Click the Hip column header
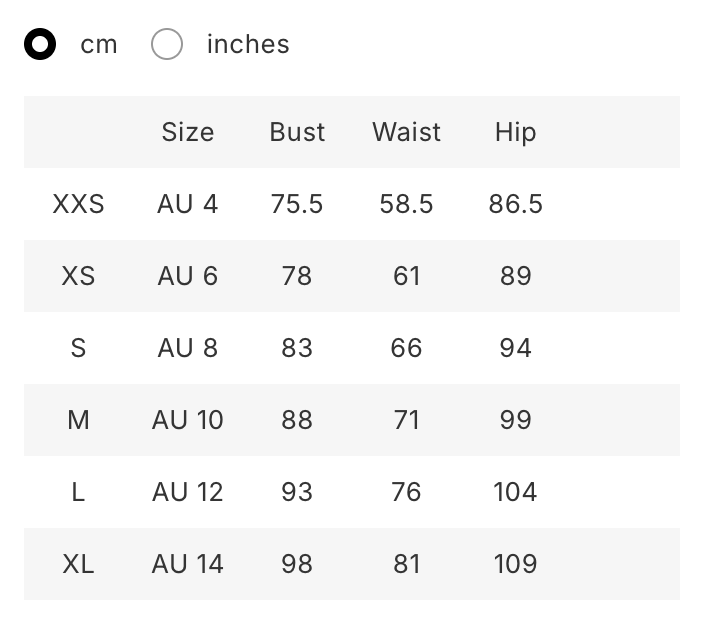The width and height of the screenshot is (706, 620). tap(515, 132)
